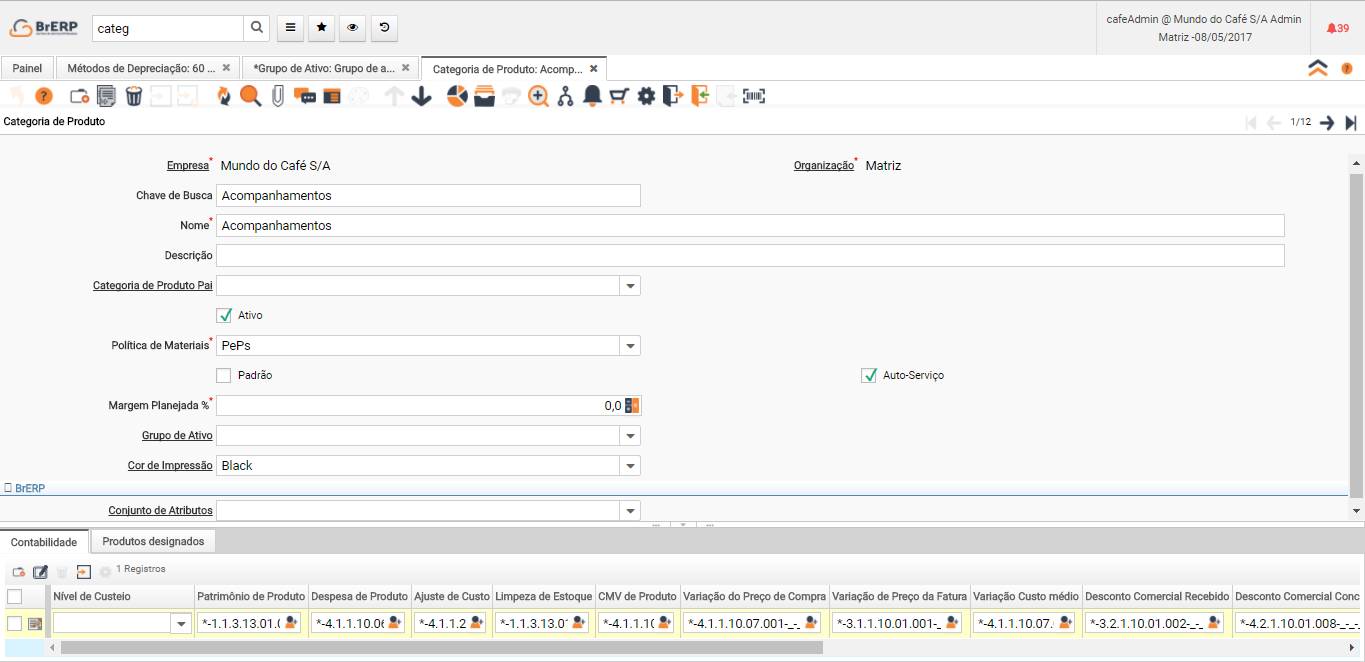Screen dimensions: 1365x662
Task: Click edit record icon in Contabilidade toolbar
Action: point(40,572)
